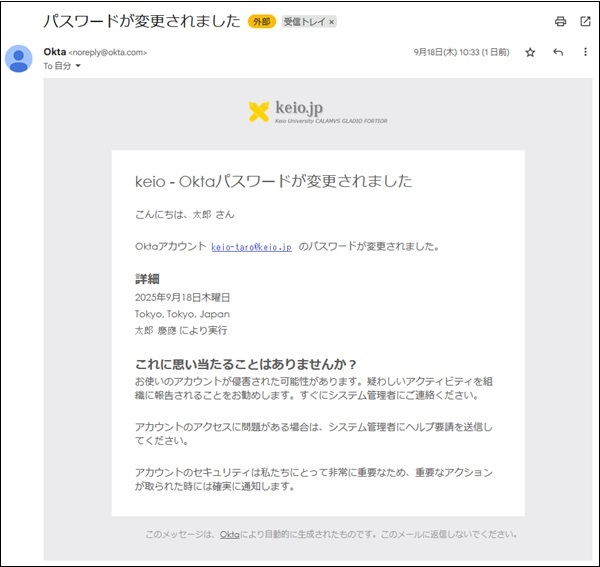This screenshot has height=567, width=600.
Task: Click the yellow X emblem beside keio.jp
Action: pyautogui.click(x=259, y=112)
